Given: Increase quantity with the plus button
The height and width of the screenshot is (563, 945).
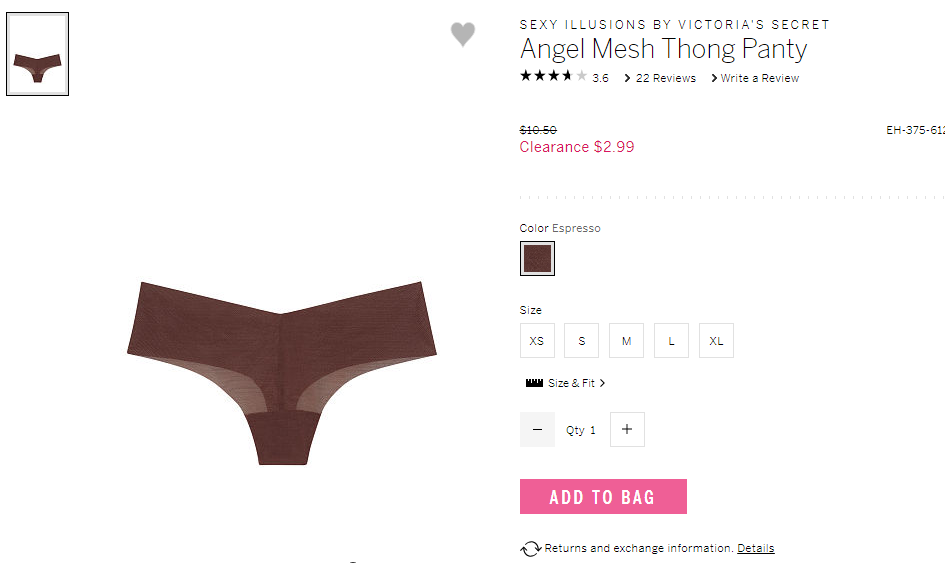Looking at the screenshot, I should [627, 429].
